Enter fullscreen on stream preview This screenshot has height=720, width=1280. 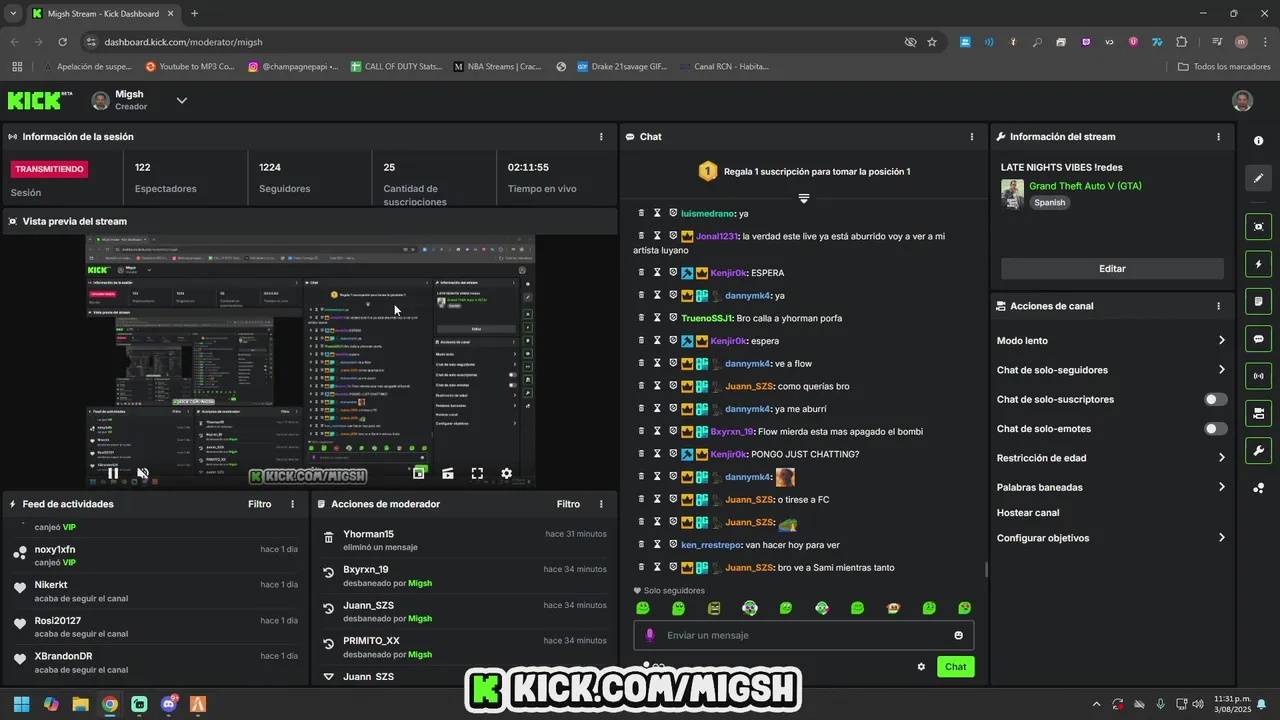tap(477, 473)
